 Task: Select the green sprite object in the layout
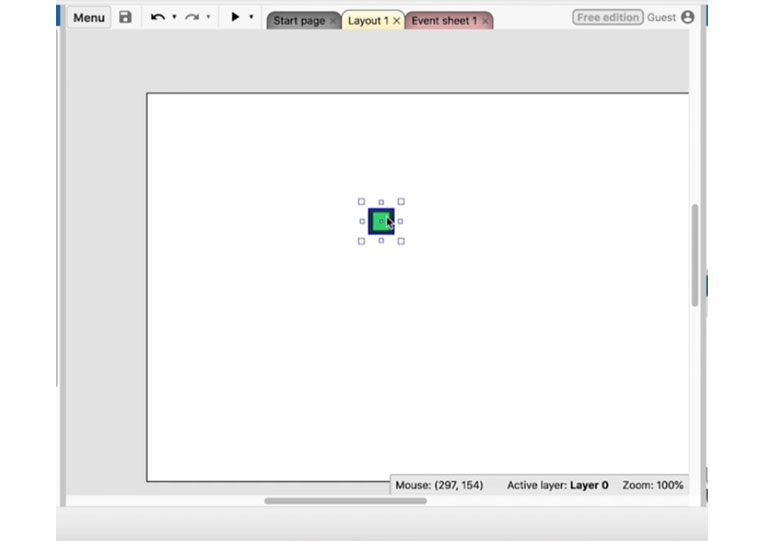381,221
